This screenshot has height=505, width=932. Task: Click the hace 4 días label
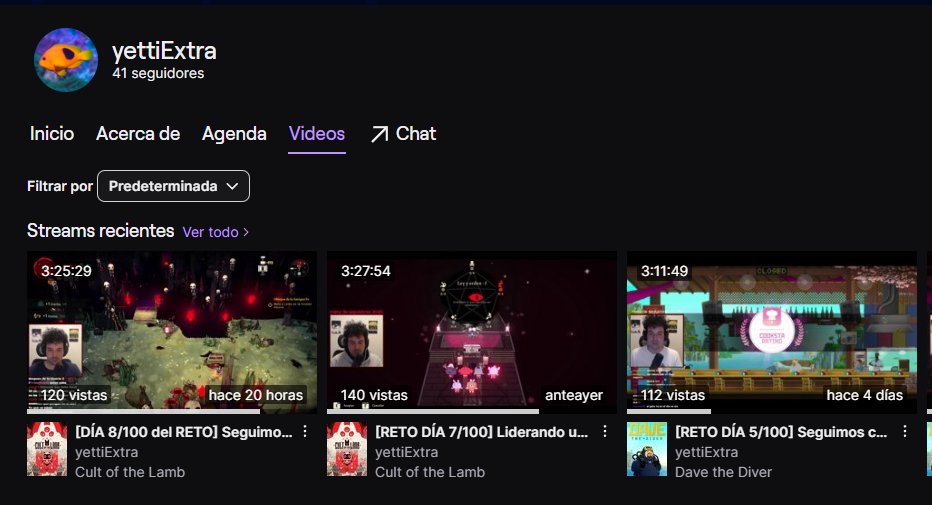[x=865, y=395]
